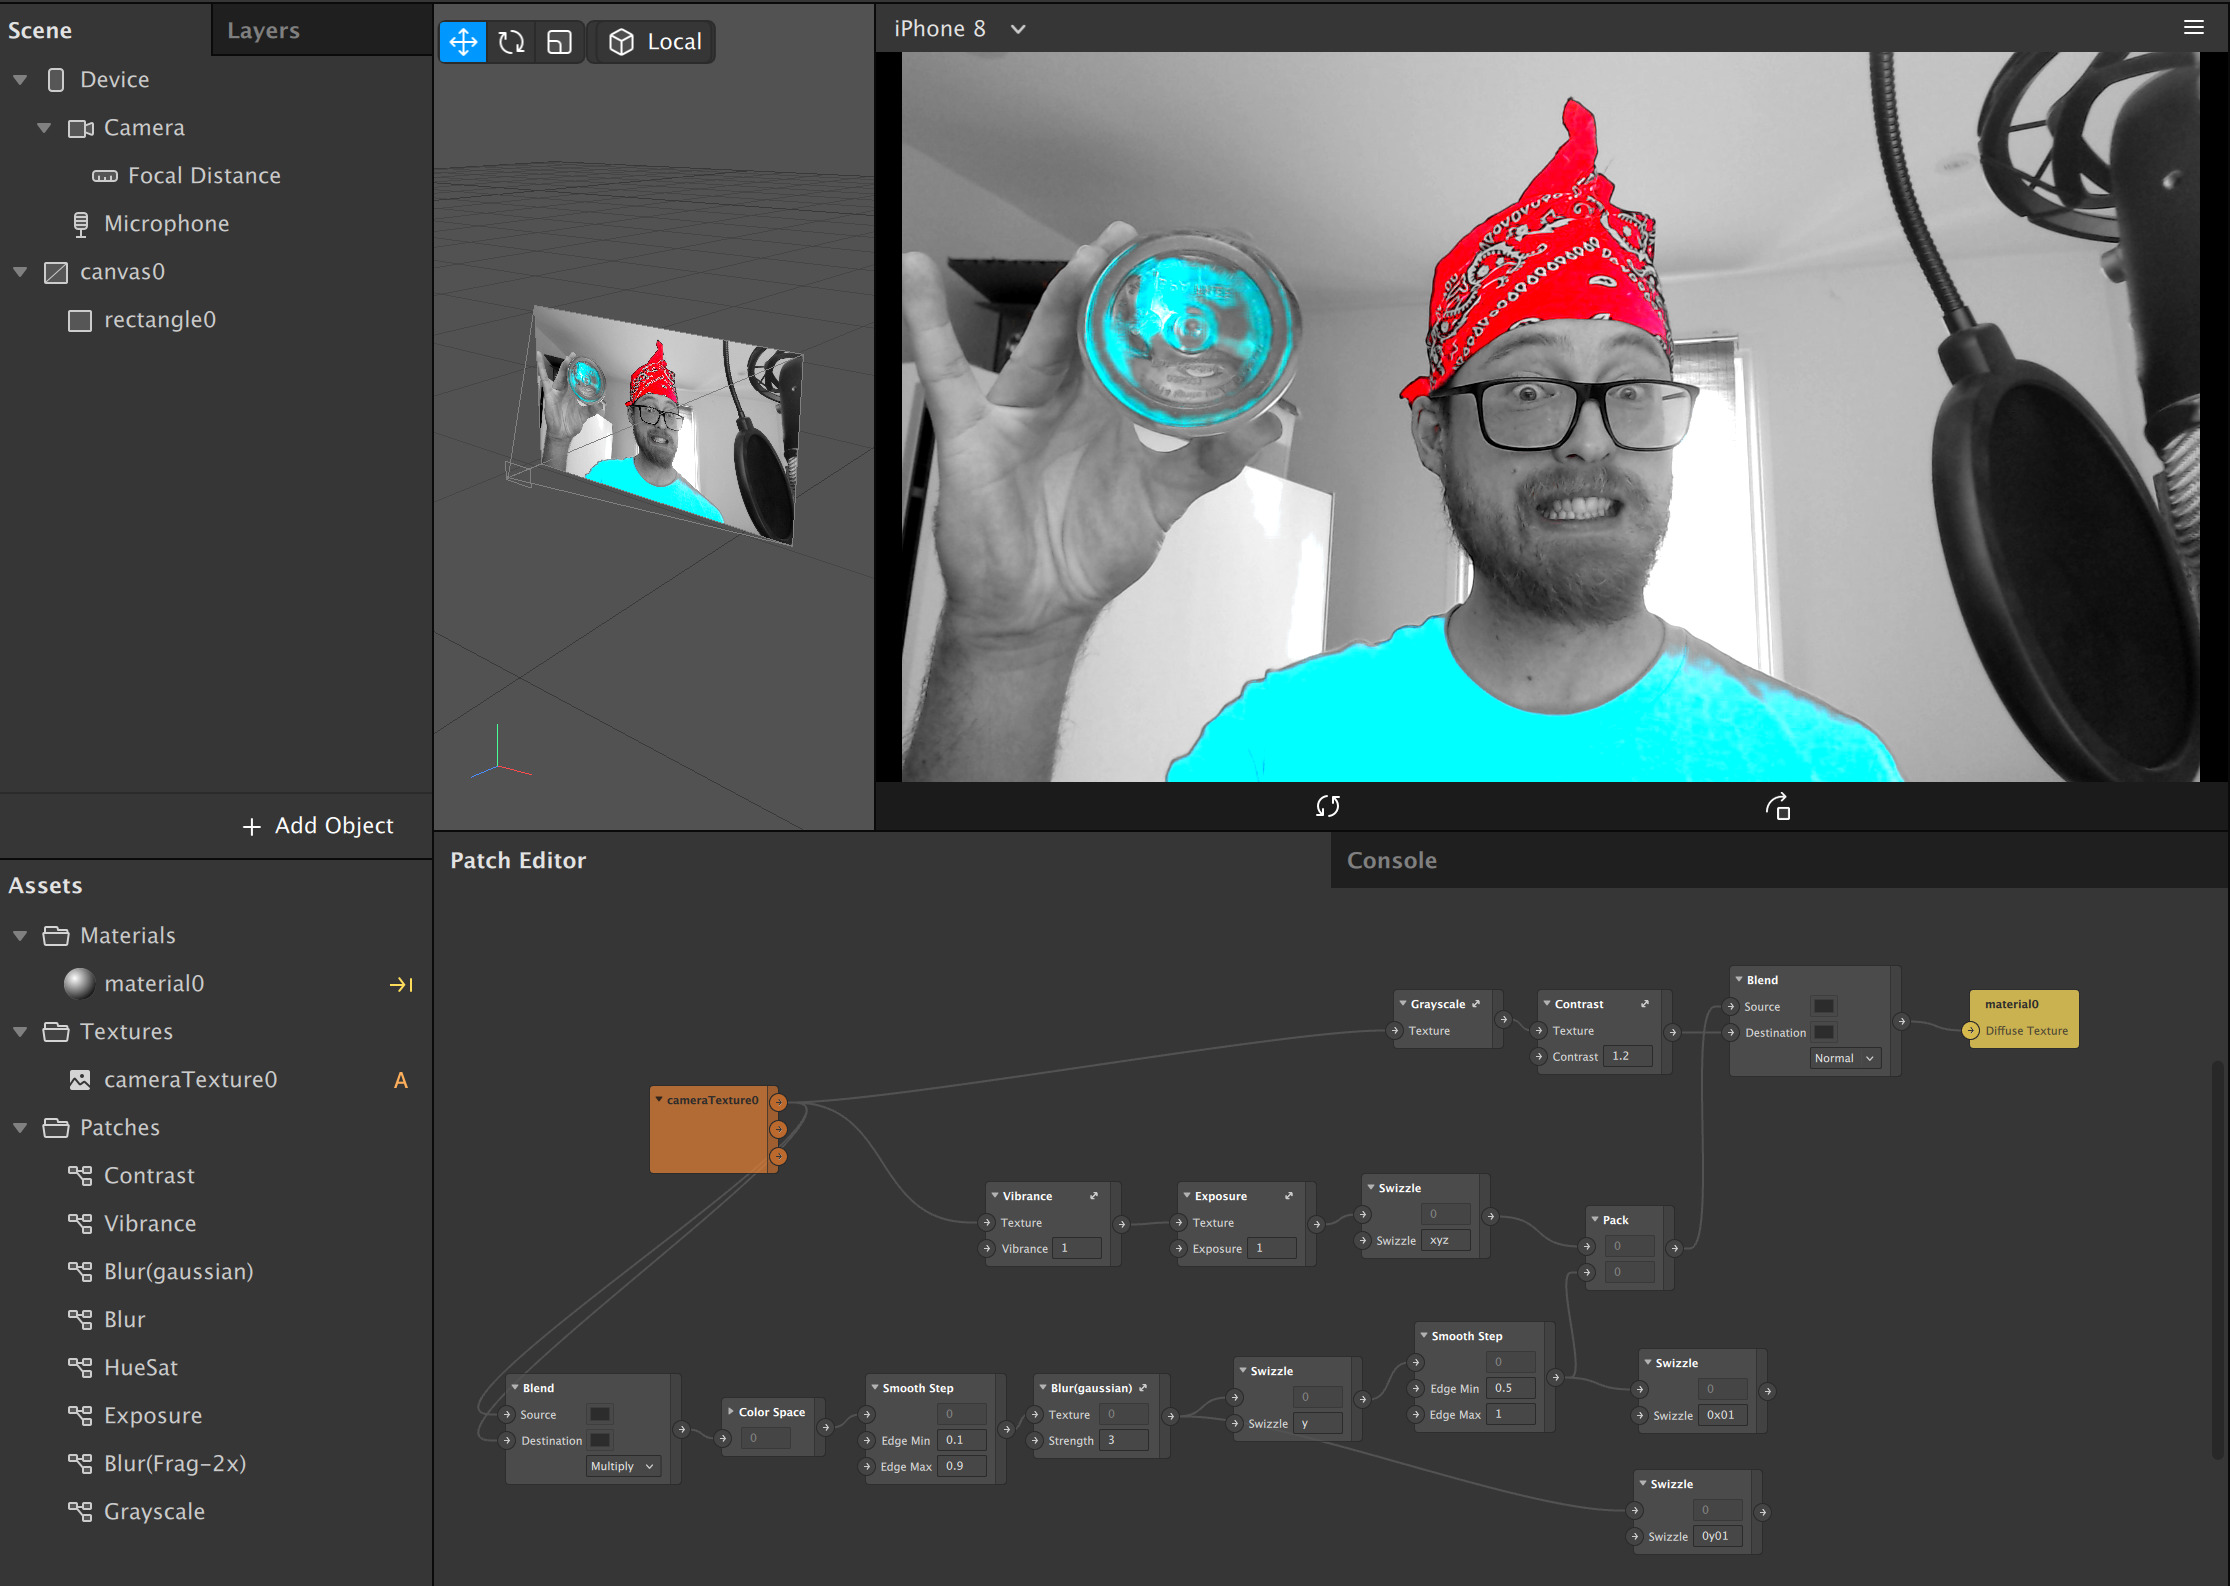The image size is (2230, 1586).
Task: Click the Contrast value field showing 1.2
Action: point(1626,1056)
